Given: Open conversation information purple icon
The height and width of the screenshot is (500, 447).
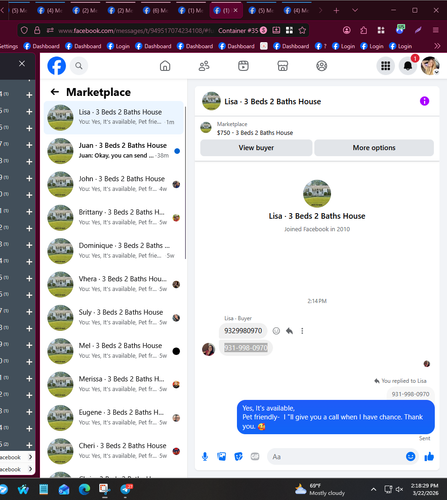Looking at the screenshot, I should [x=424, y=101].
